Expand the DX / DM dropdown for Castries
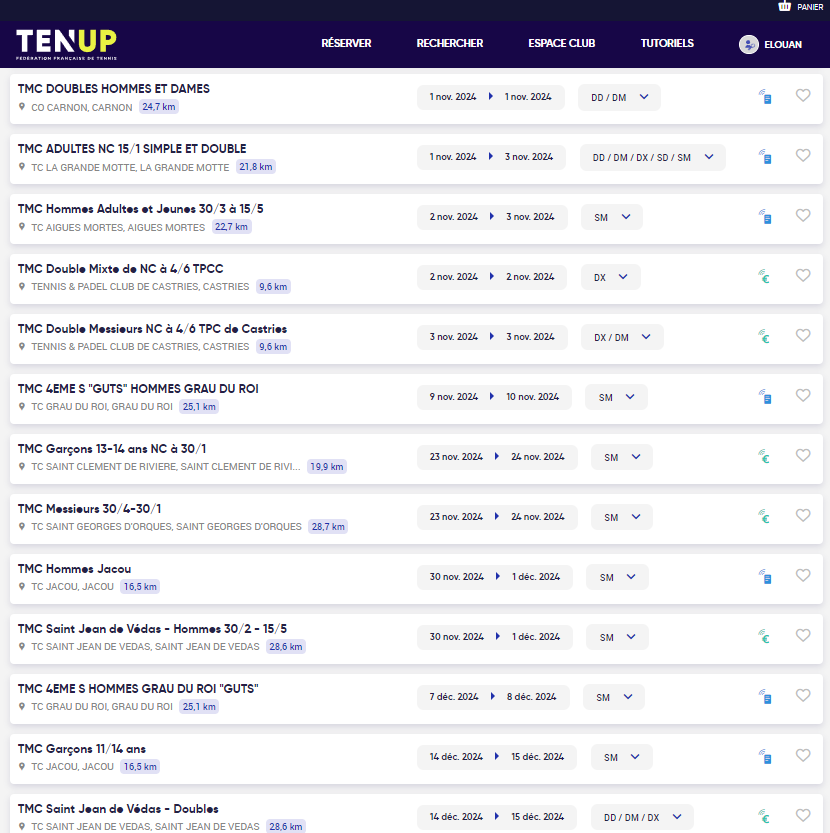Viewport: 830px width, 833px height. [622, 337]
